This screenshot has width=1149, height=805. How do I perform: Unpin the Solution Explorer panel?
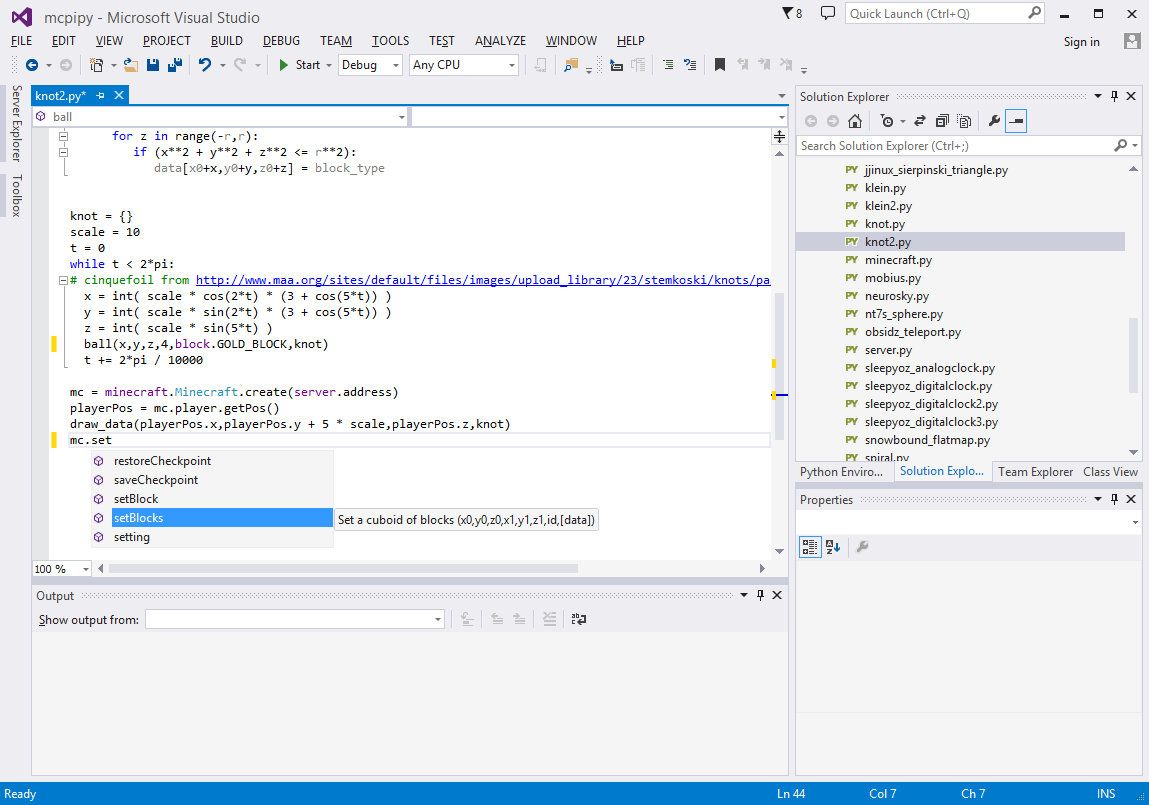(1113, 96)
